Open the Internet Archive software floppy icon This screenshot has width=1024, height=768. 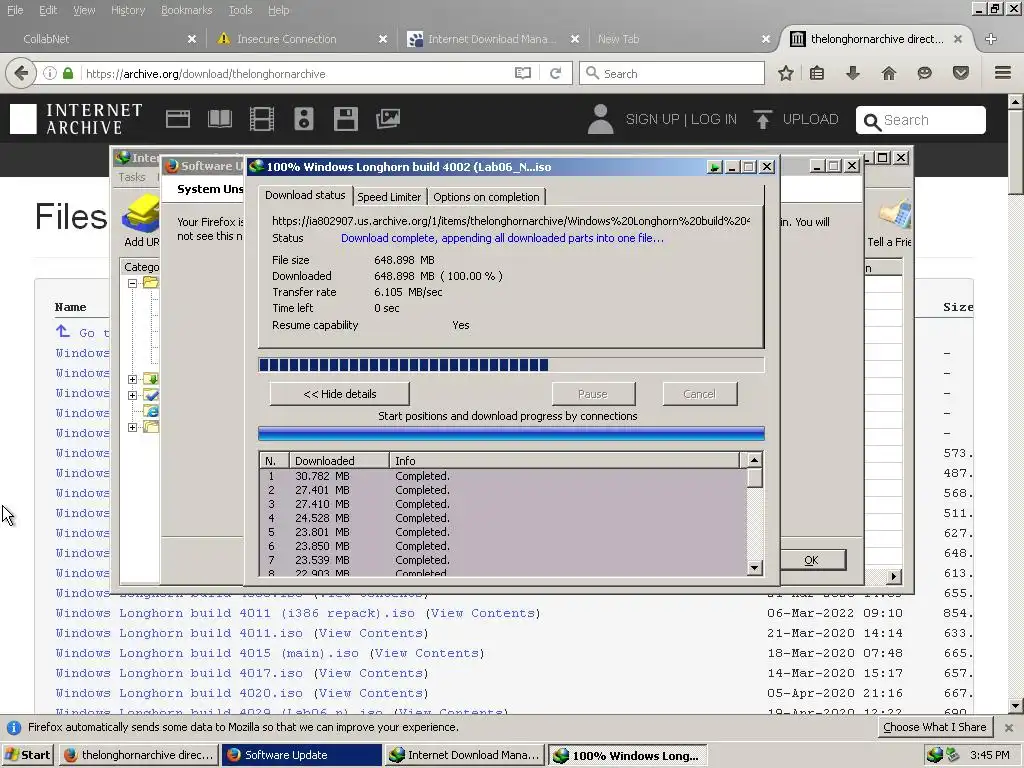click(345, 119)
